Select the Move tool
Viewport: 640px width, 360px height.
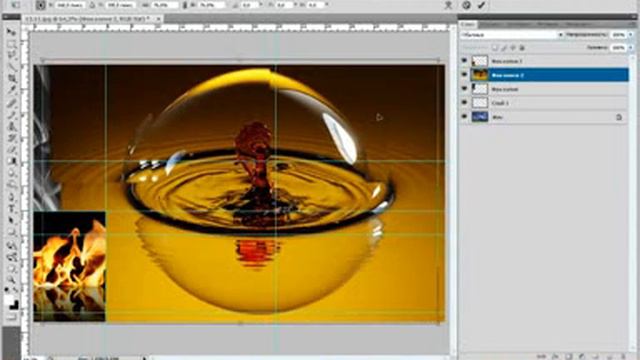[x=11, y=33]
